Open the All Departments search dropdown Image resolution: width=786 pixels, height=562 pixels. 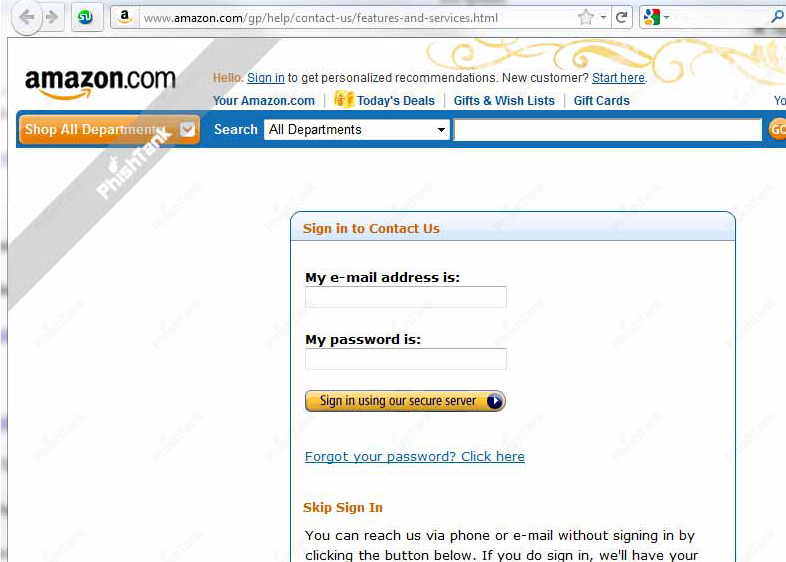point(356,130)
